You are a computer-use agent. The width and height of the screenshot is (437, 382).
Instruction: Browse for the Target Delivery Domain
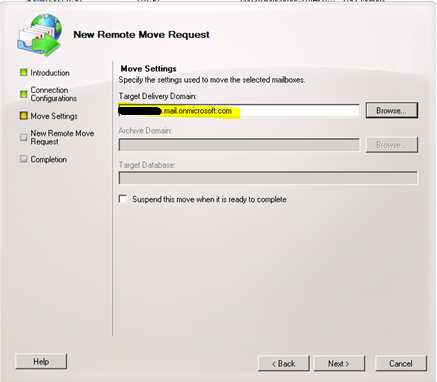391,110
